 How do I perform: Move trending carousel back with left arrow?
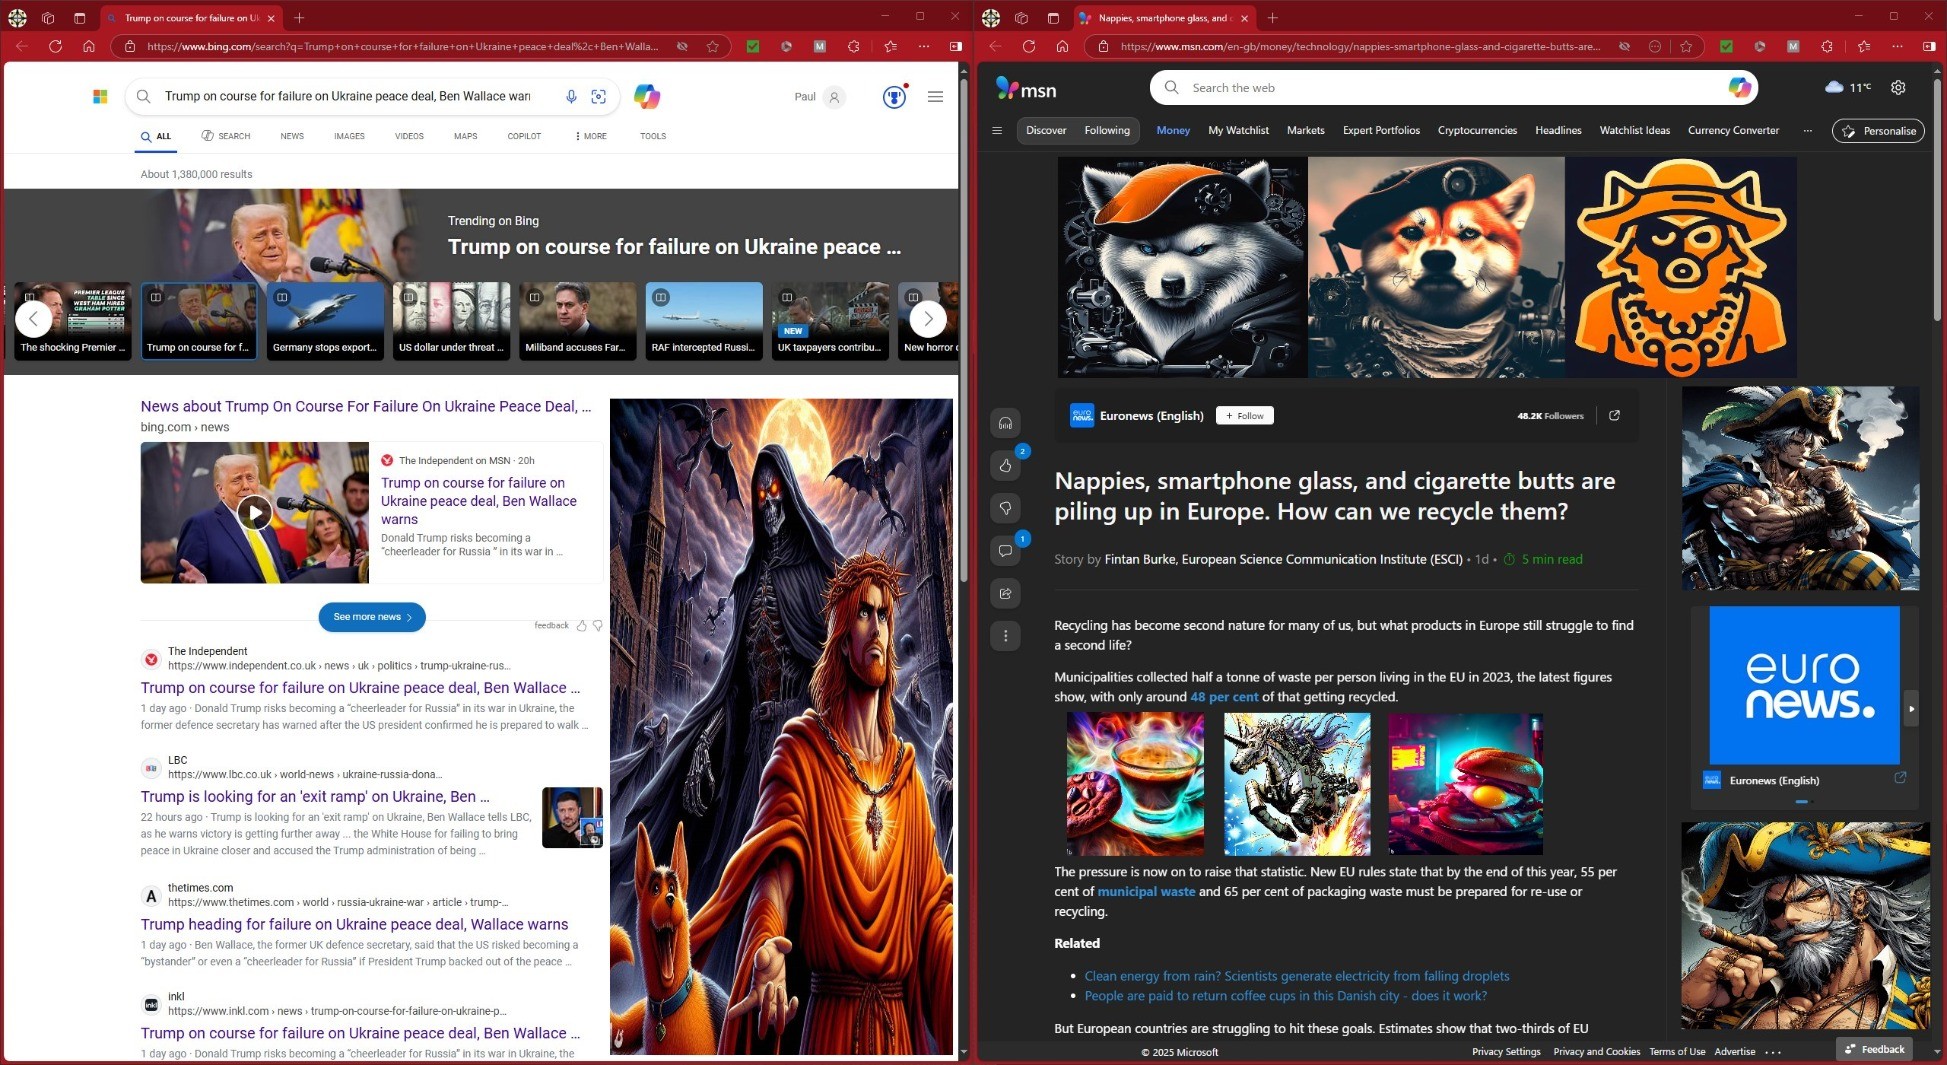(x=33, y=319)
